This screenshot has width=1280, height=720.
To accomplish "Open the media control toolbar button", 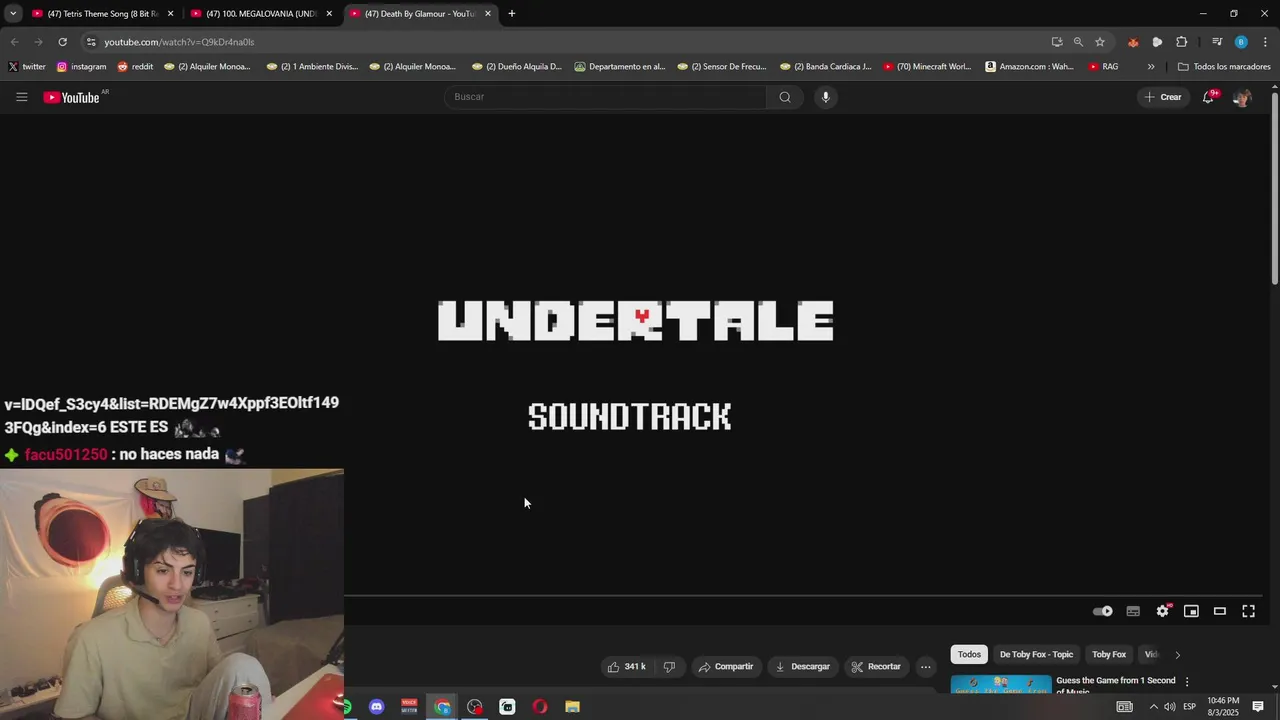I will coord(1217,42).
